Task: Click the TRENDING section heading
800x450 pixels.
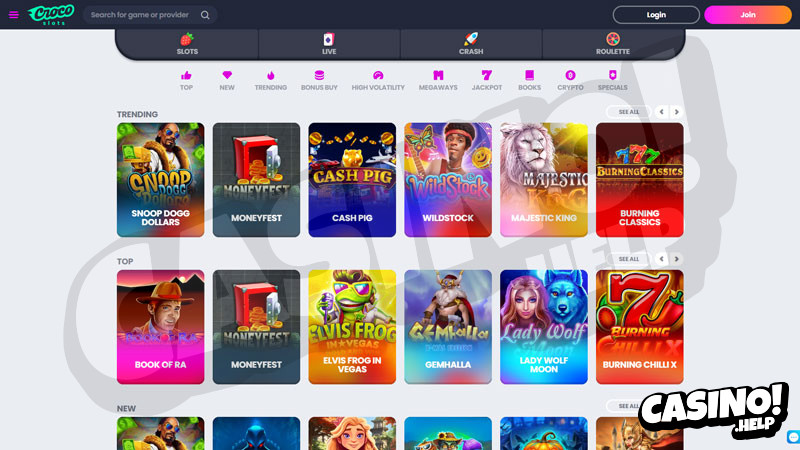Action: pos(137,114)
